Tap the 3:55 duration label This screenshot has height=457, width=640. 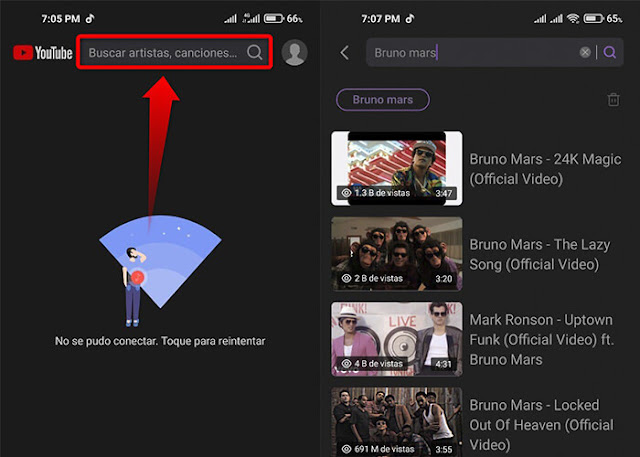click(x=444, y=449)
